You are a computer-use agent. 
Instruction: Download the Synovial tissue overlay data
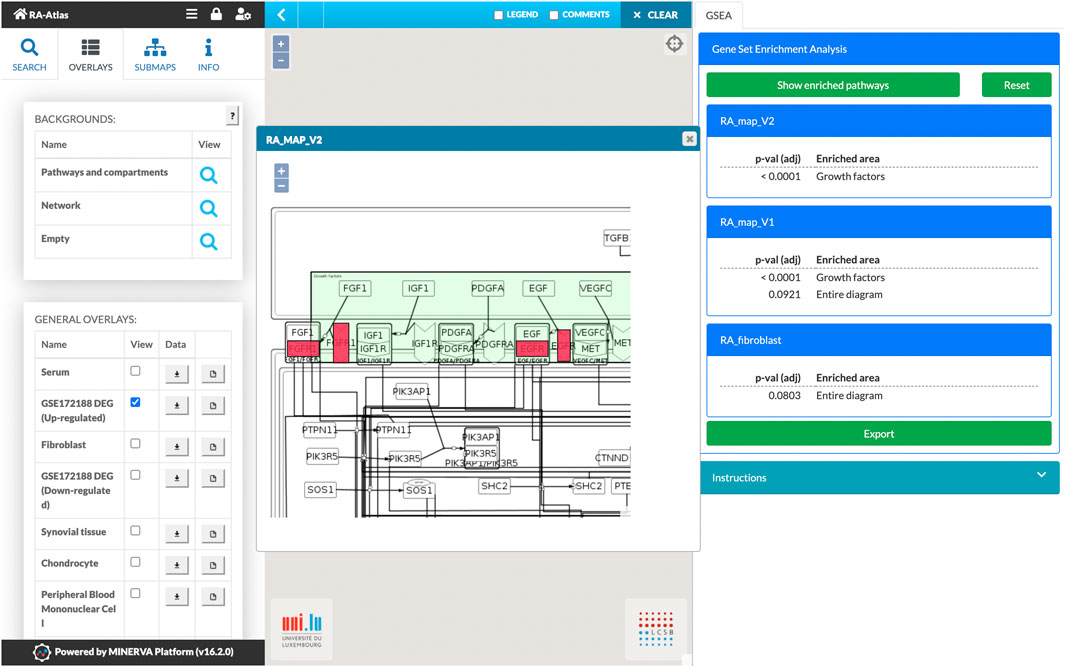click(177, 533)
